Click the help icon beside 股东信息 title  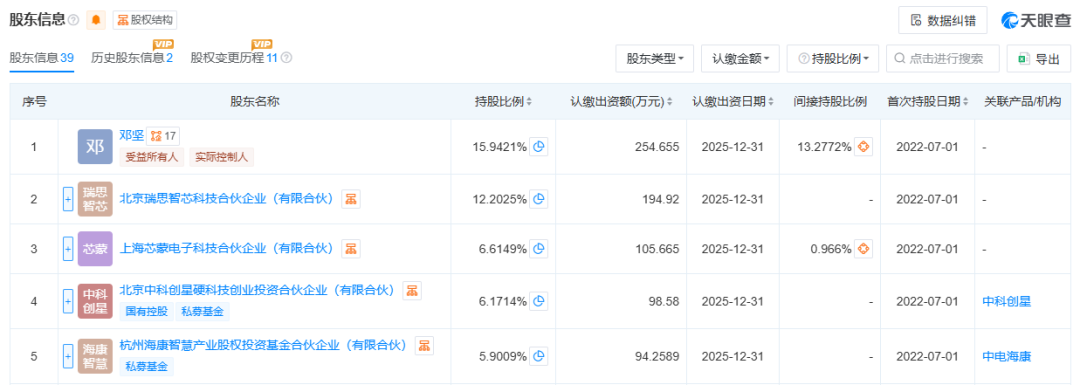click(x=74, y=21)
